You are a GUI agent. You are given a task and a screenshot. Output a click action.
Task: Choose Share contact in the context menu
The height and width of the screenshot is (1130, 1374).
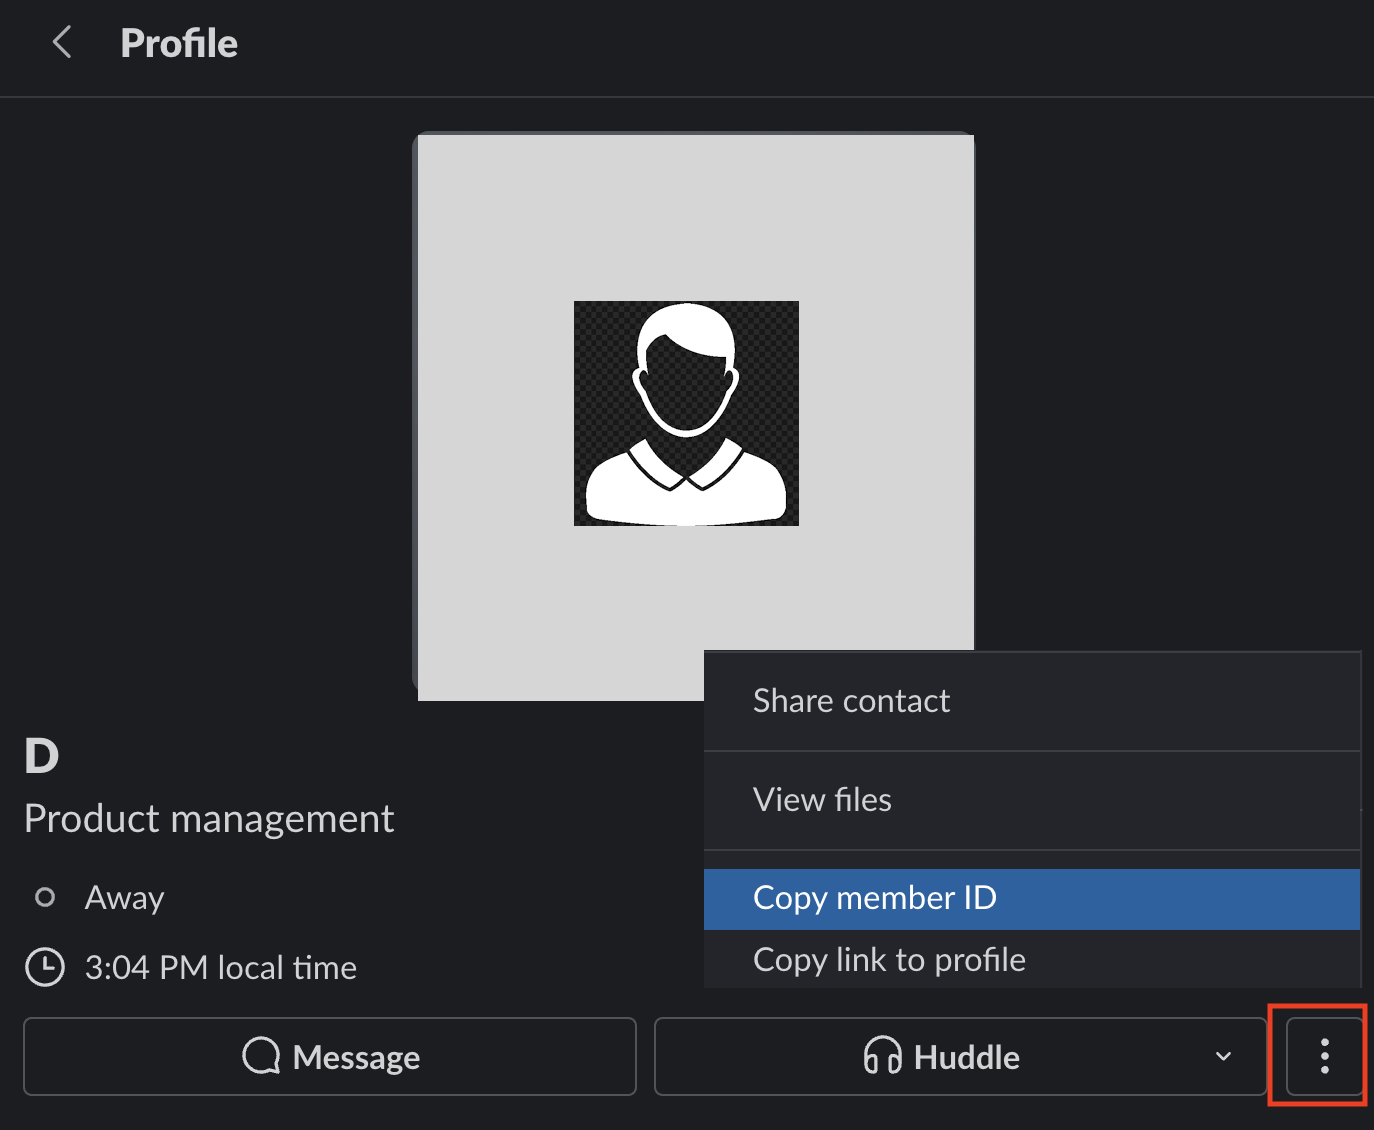click(851, 700)
